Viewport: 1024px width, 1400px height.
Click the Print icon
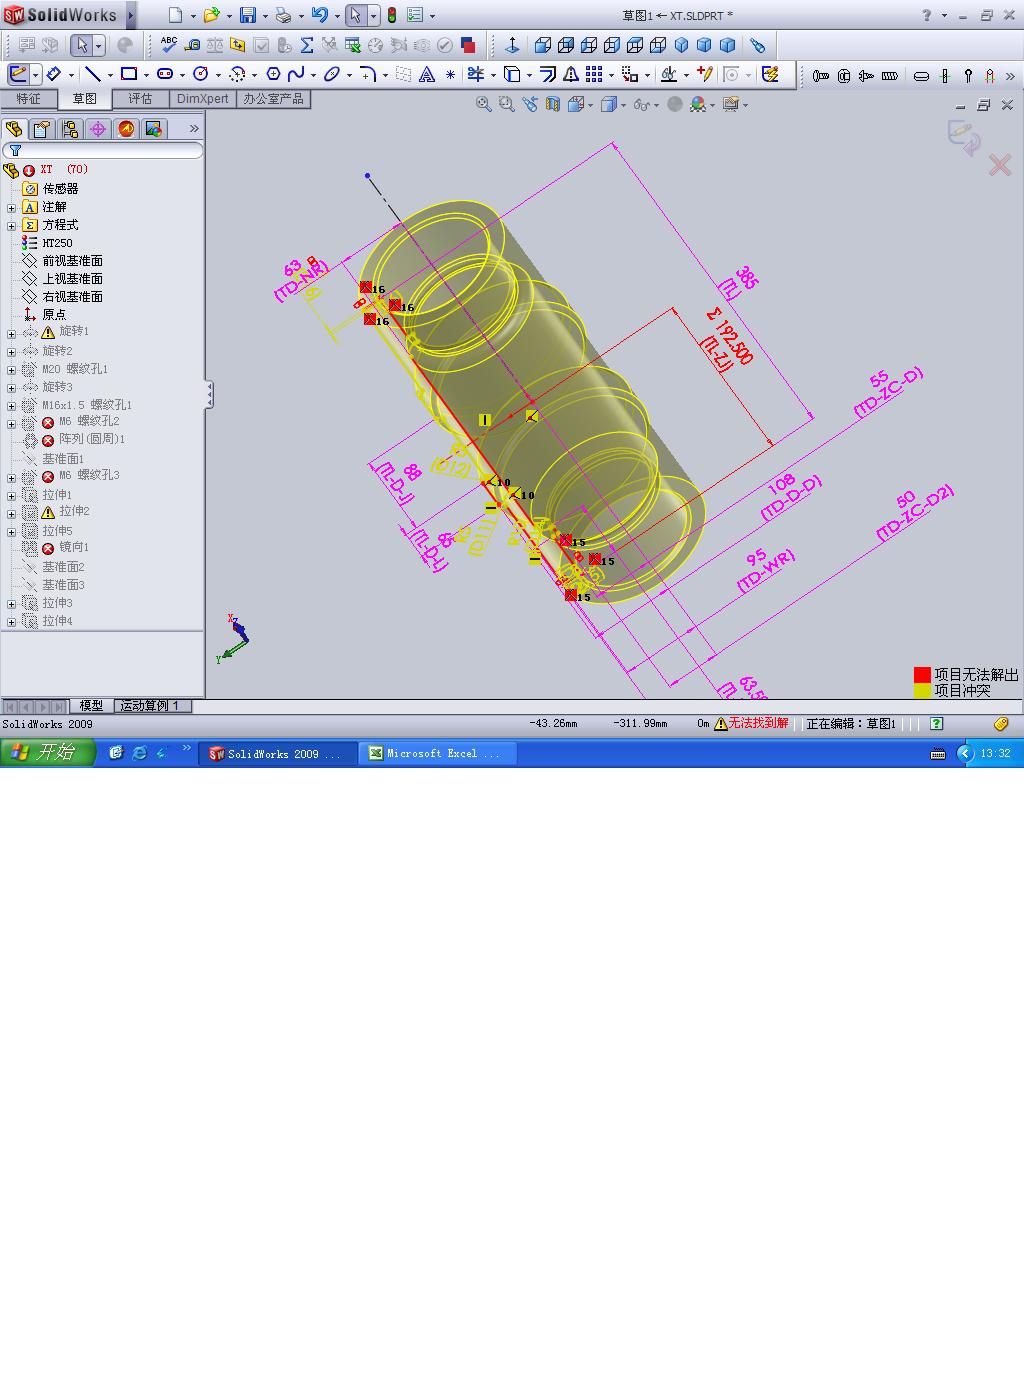pyautogui.click(x=283, y=15)
